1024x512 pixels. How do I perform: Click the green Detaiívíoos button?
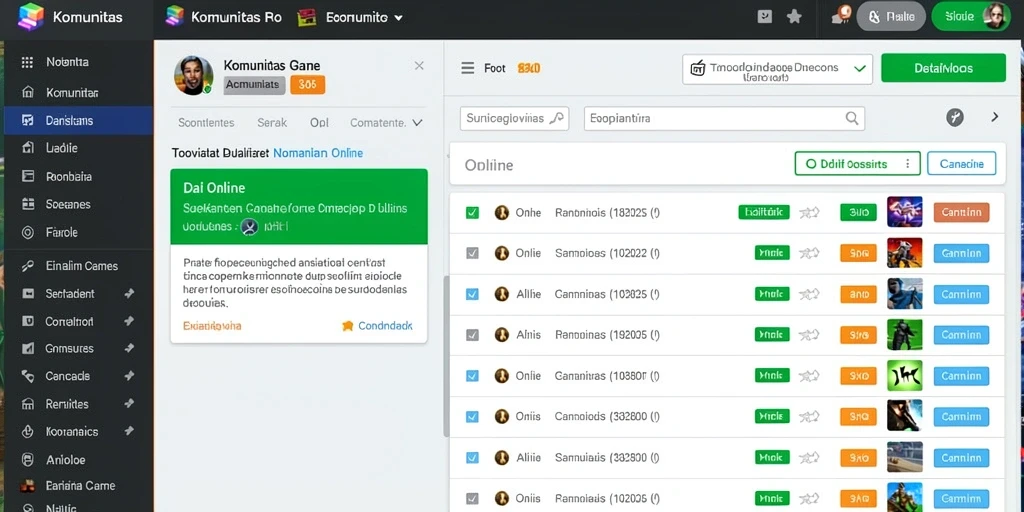[943, 68]
